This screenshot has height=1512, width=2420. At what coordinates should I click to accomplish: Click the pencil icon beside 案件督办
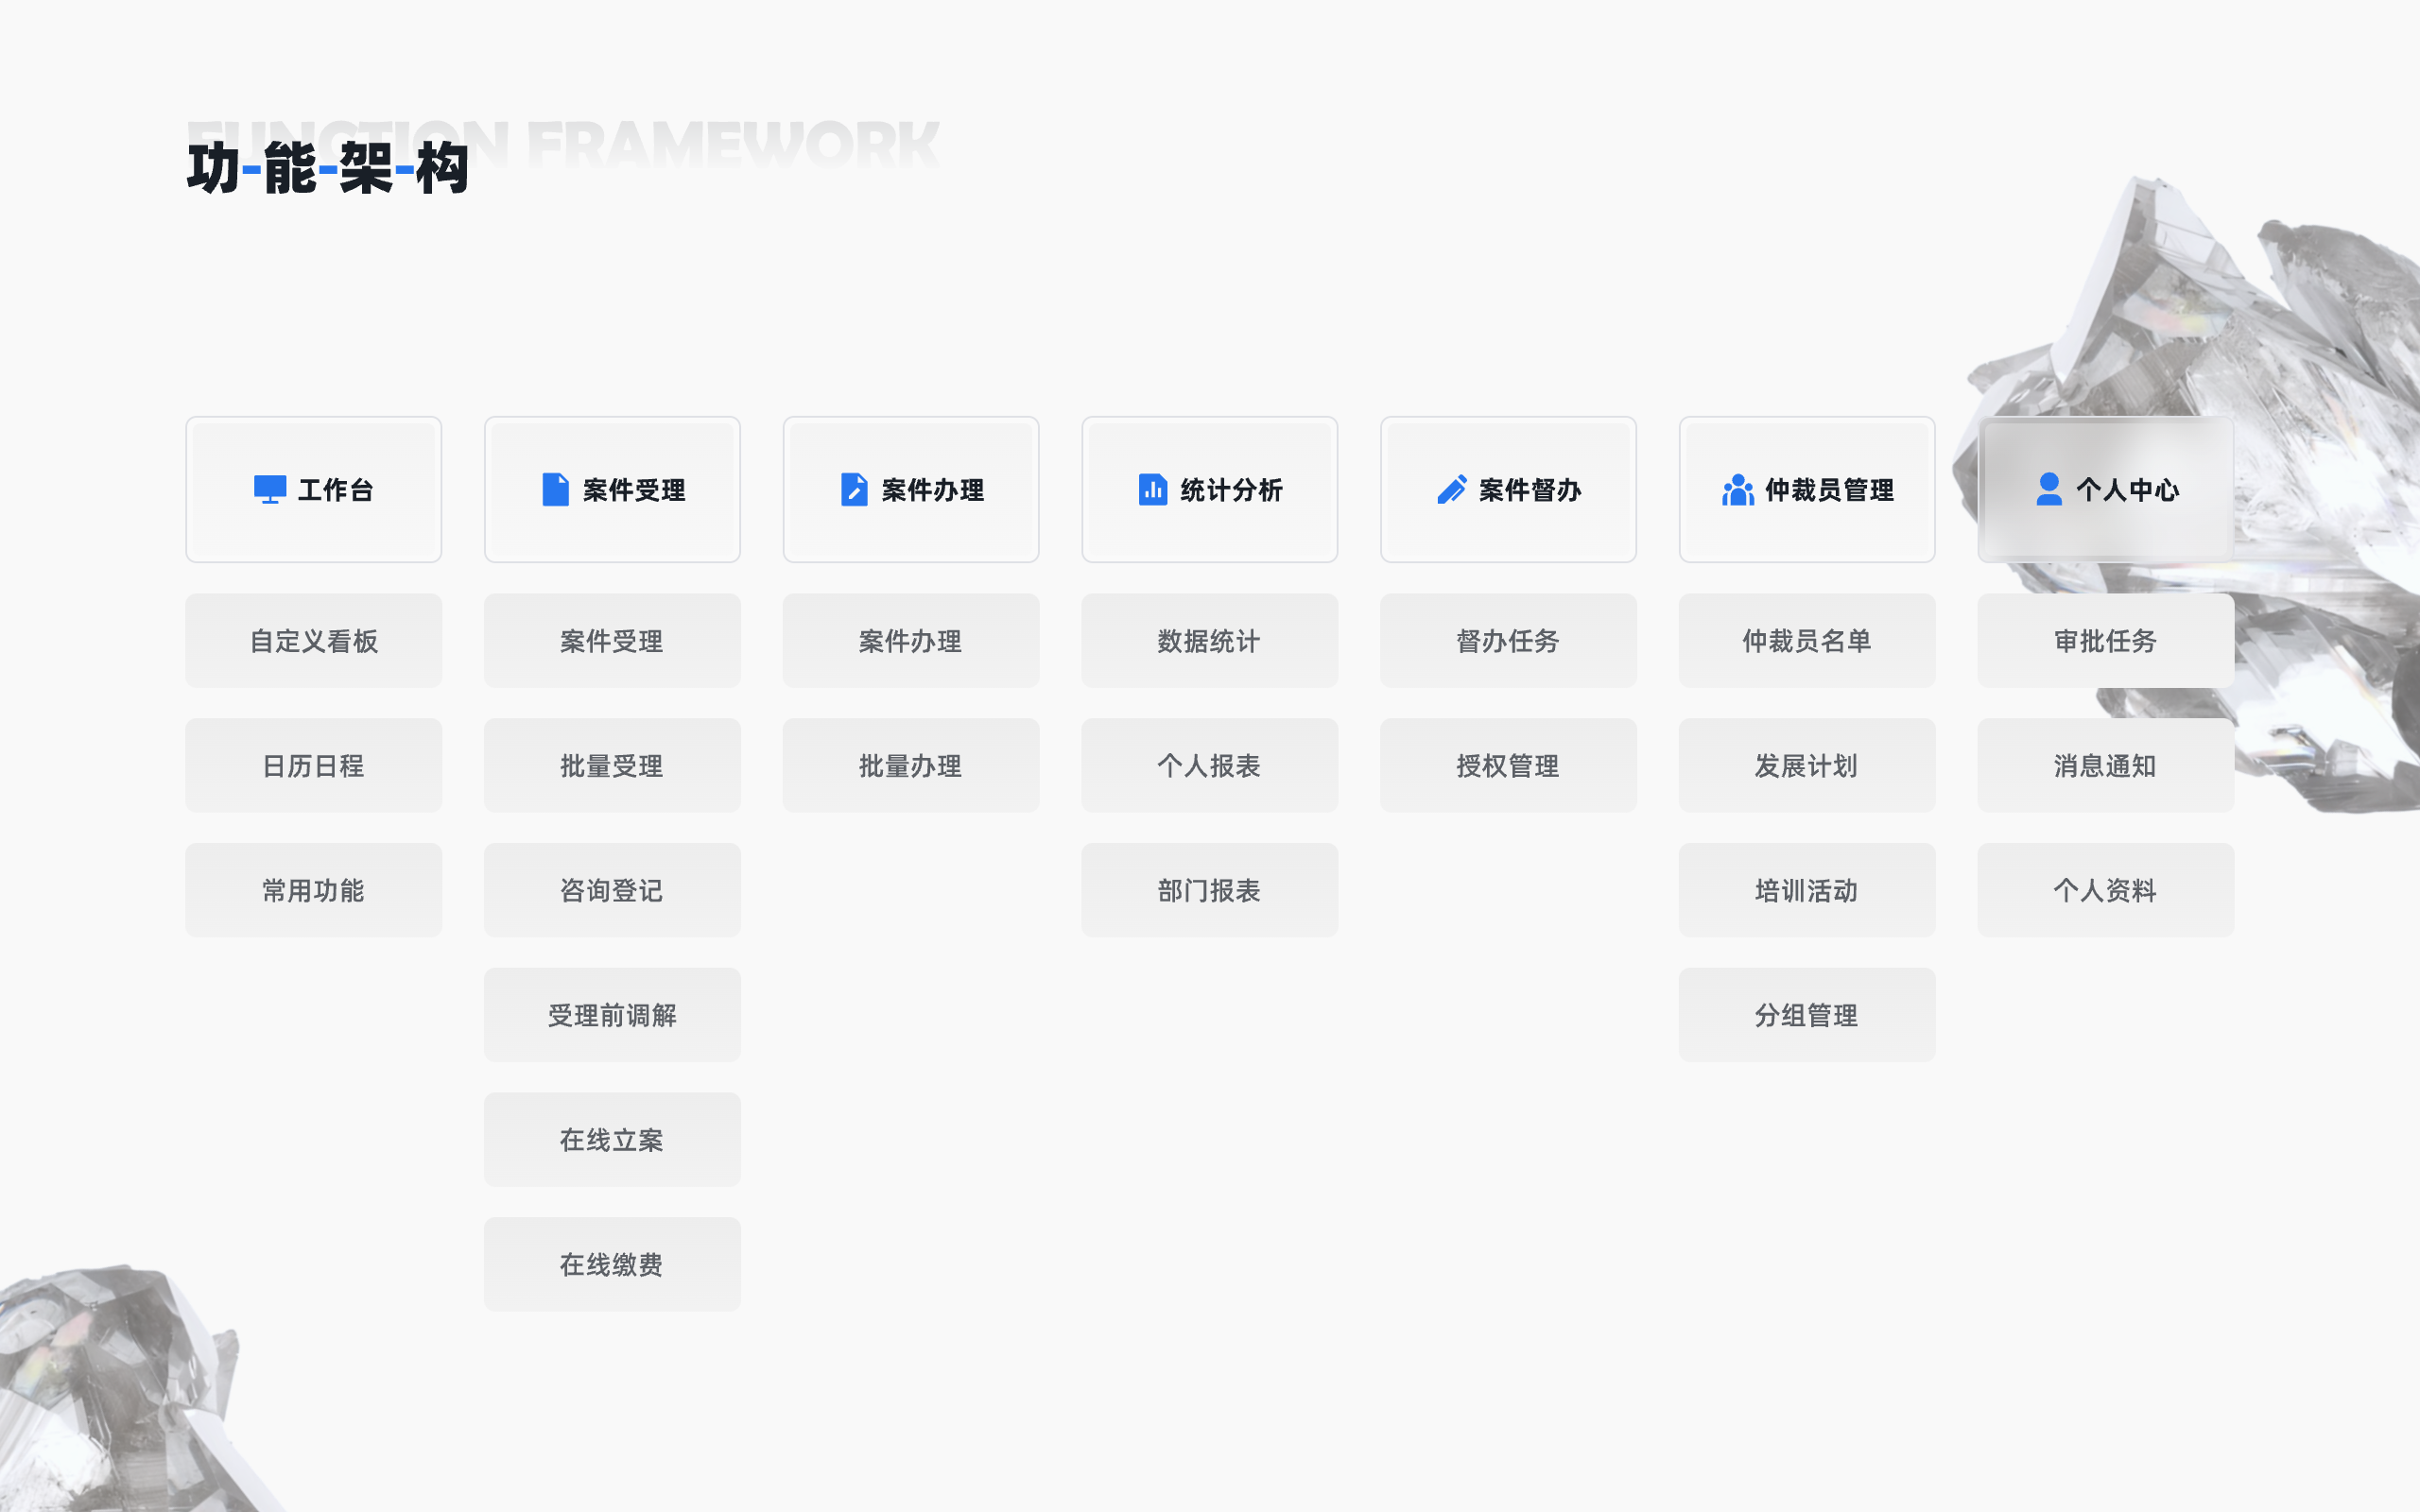click(1451, 490)
